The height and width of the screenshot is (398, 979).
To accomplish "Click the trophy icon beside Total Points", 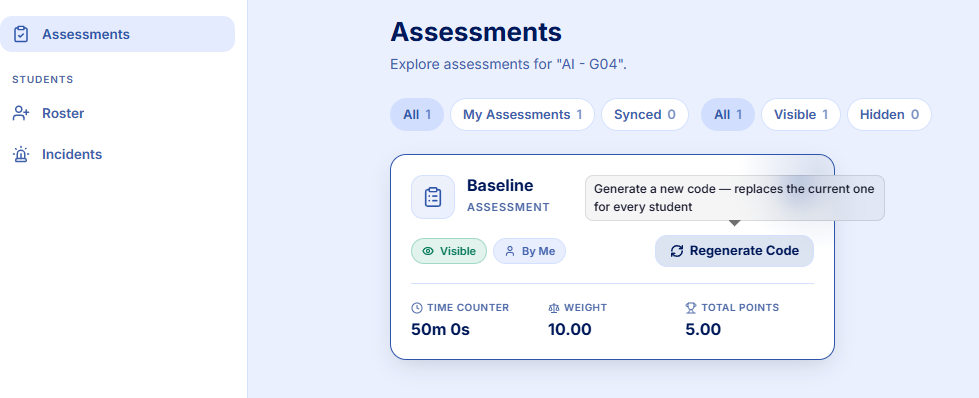I will [691, 307].
